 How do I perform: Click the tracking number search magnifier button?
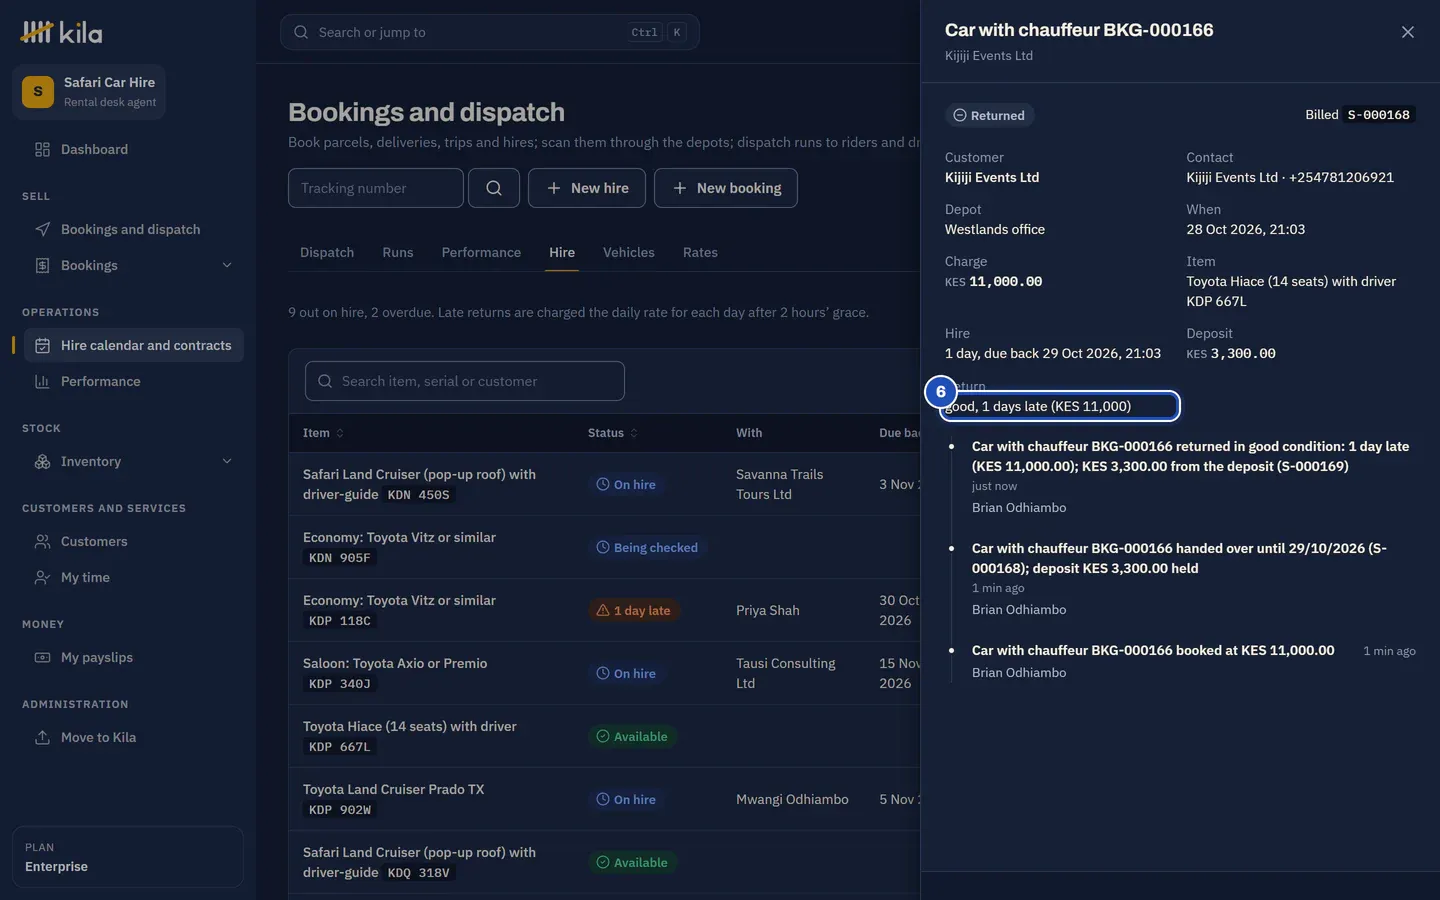[x=494, y=188]
